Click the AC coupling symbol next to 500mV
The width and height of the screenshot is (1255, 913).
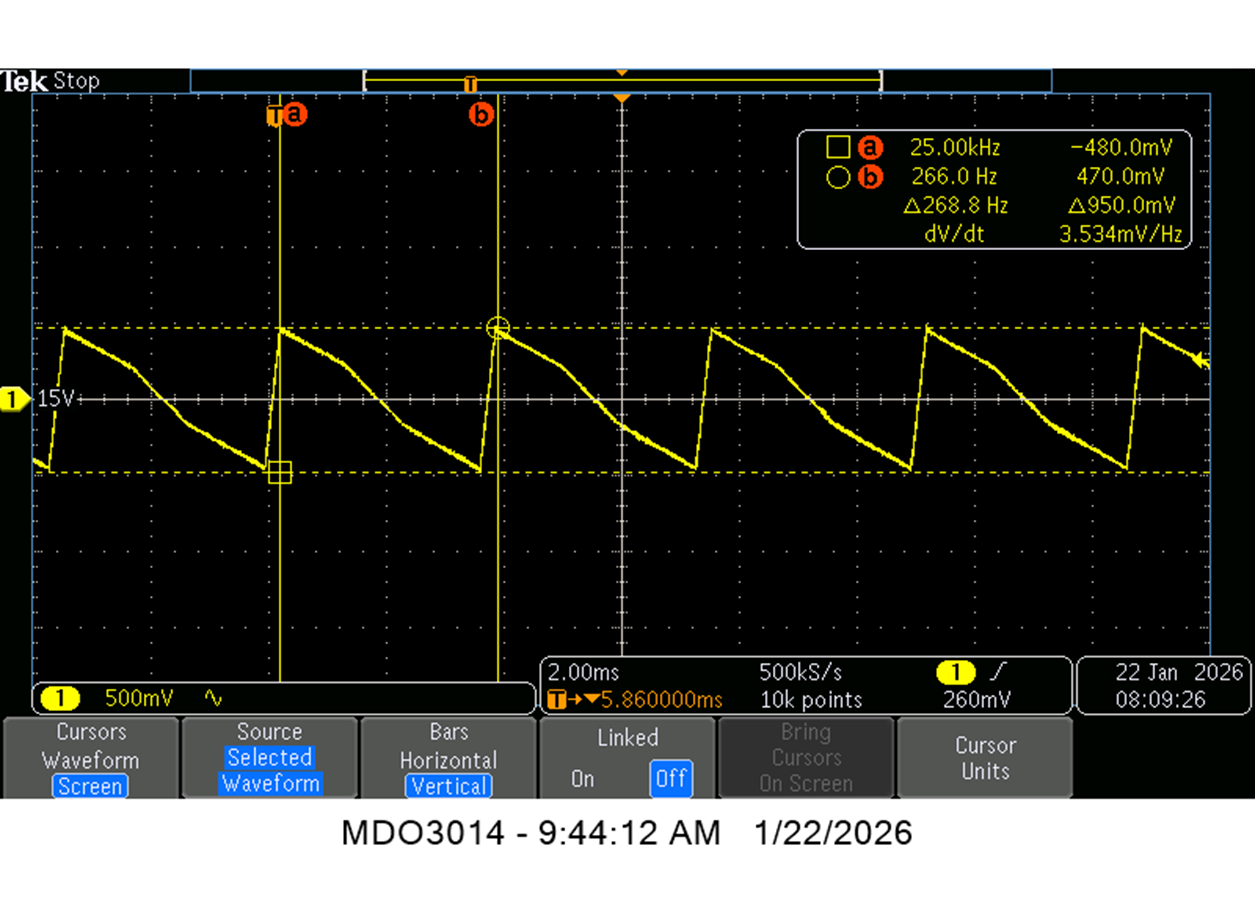tap(212, 697)
